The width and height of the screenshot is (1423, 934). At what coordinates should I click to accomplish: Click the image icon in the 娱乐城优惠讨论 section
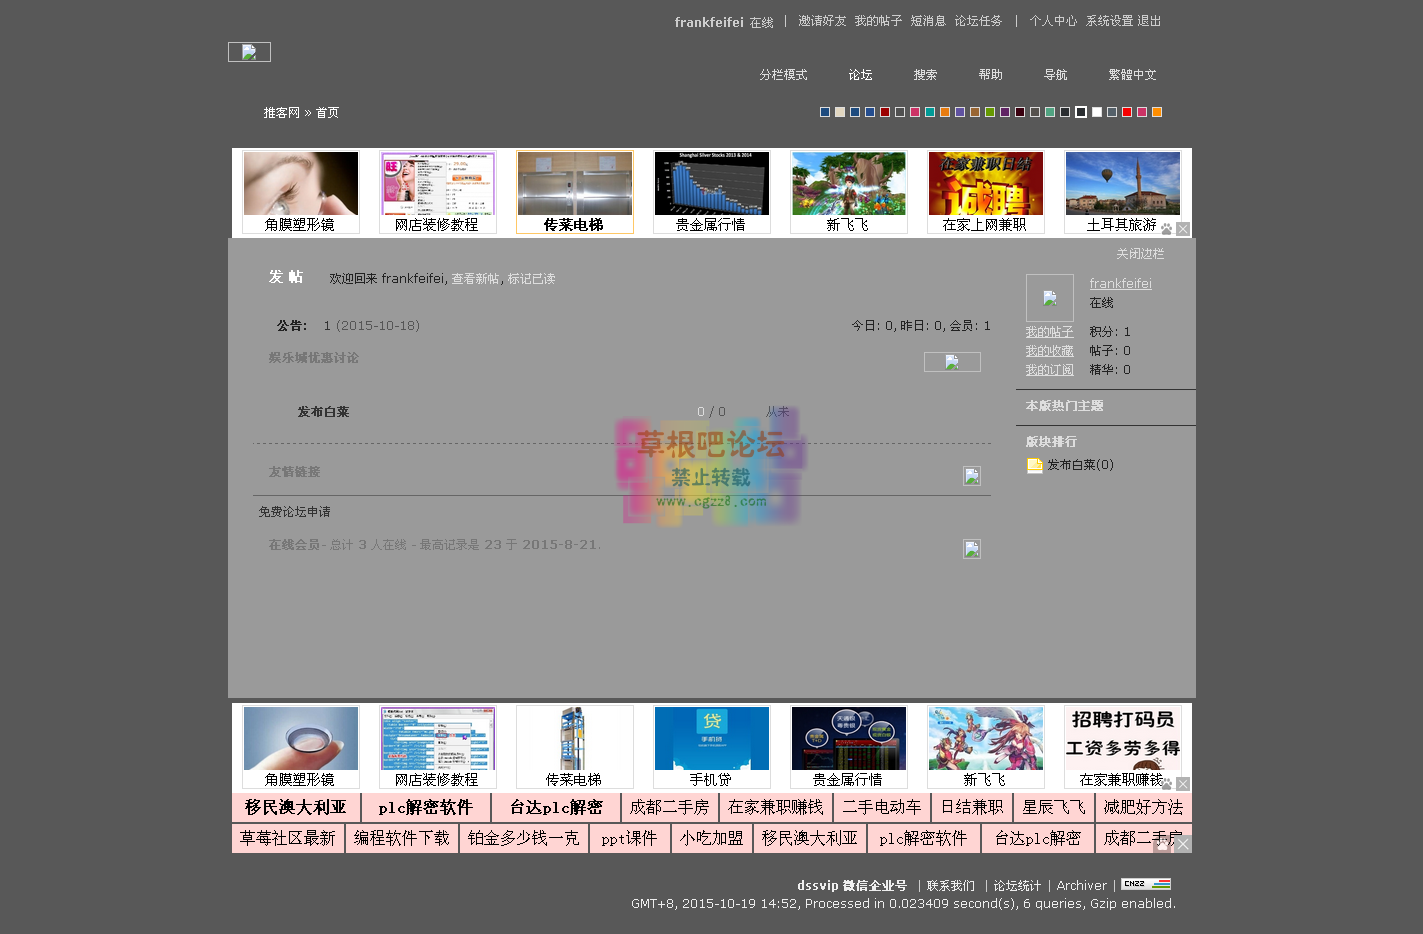[x=952, y=361]
